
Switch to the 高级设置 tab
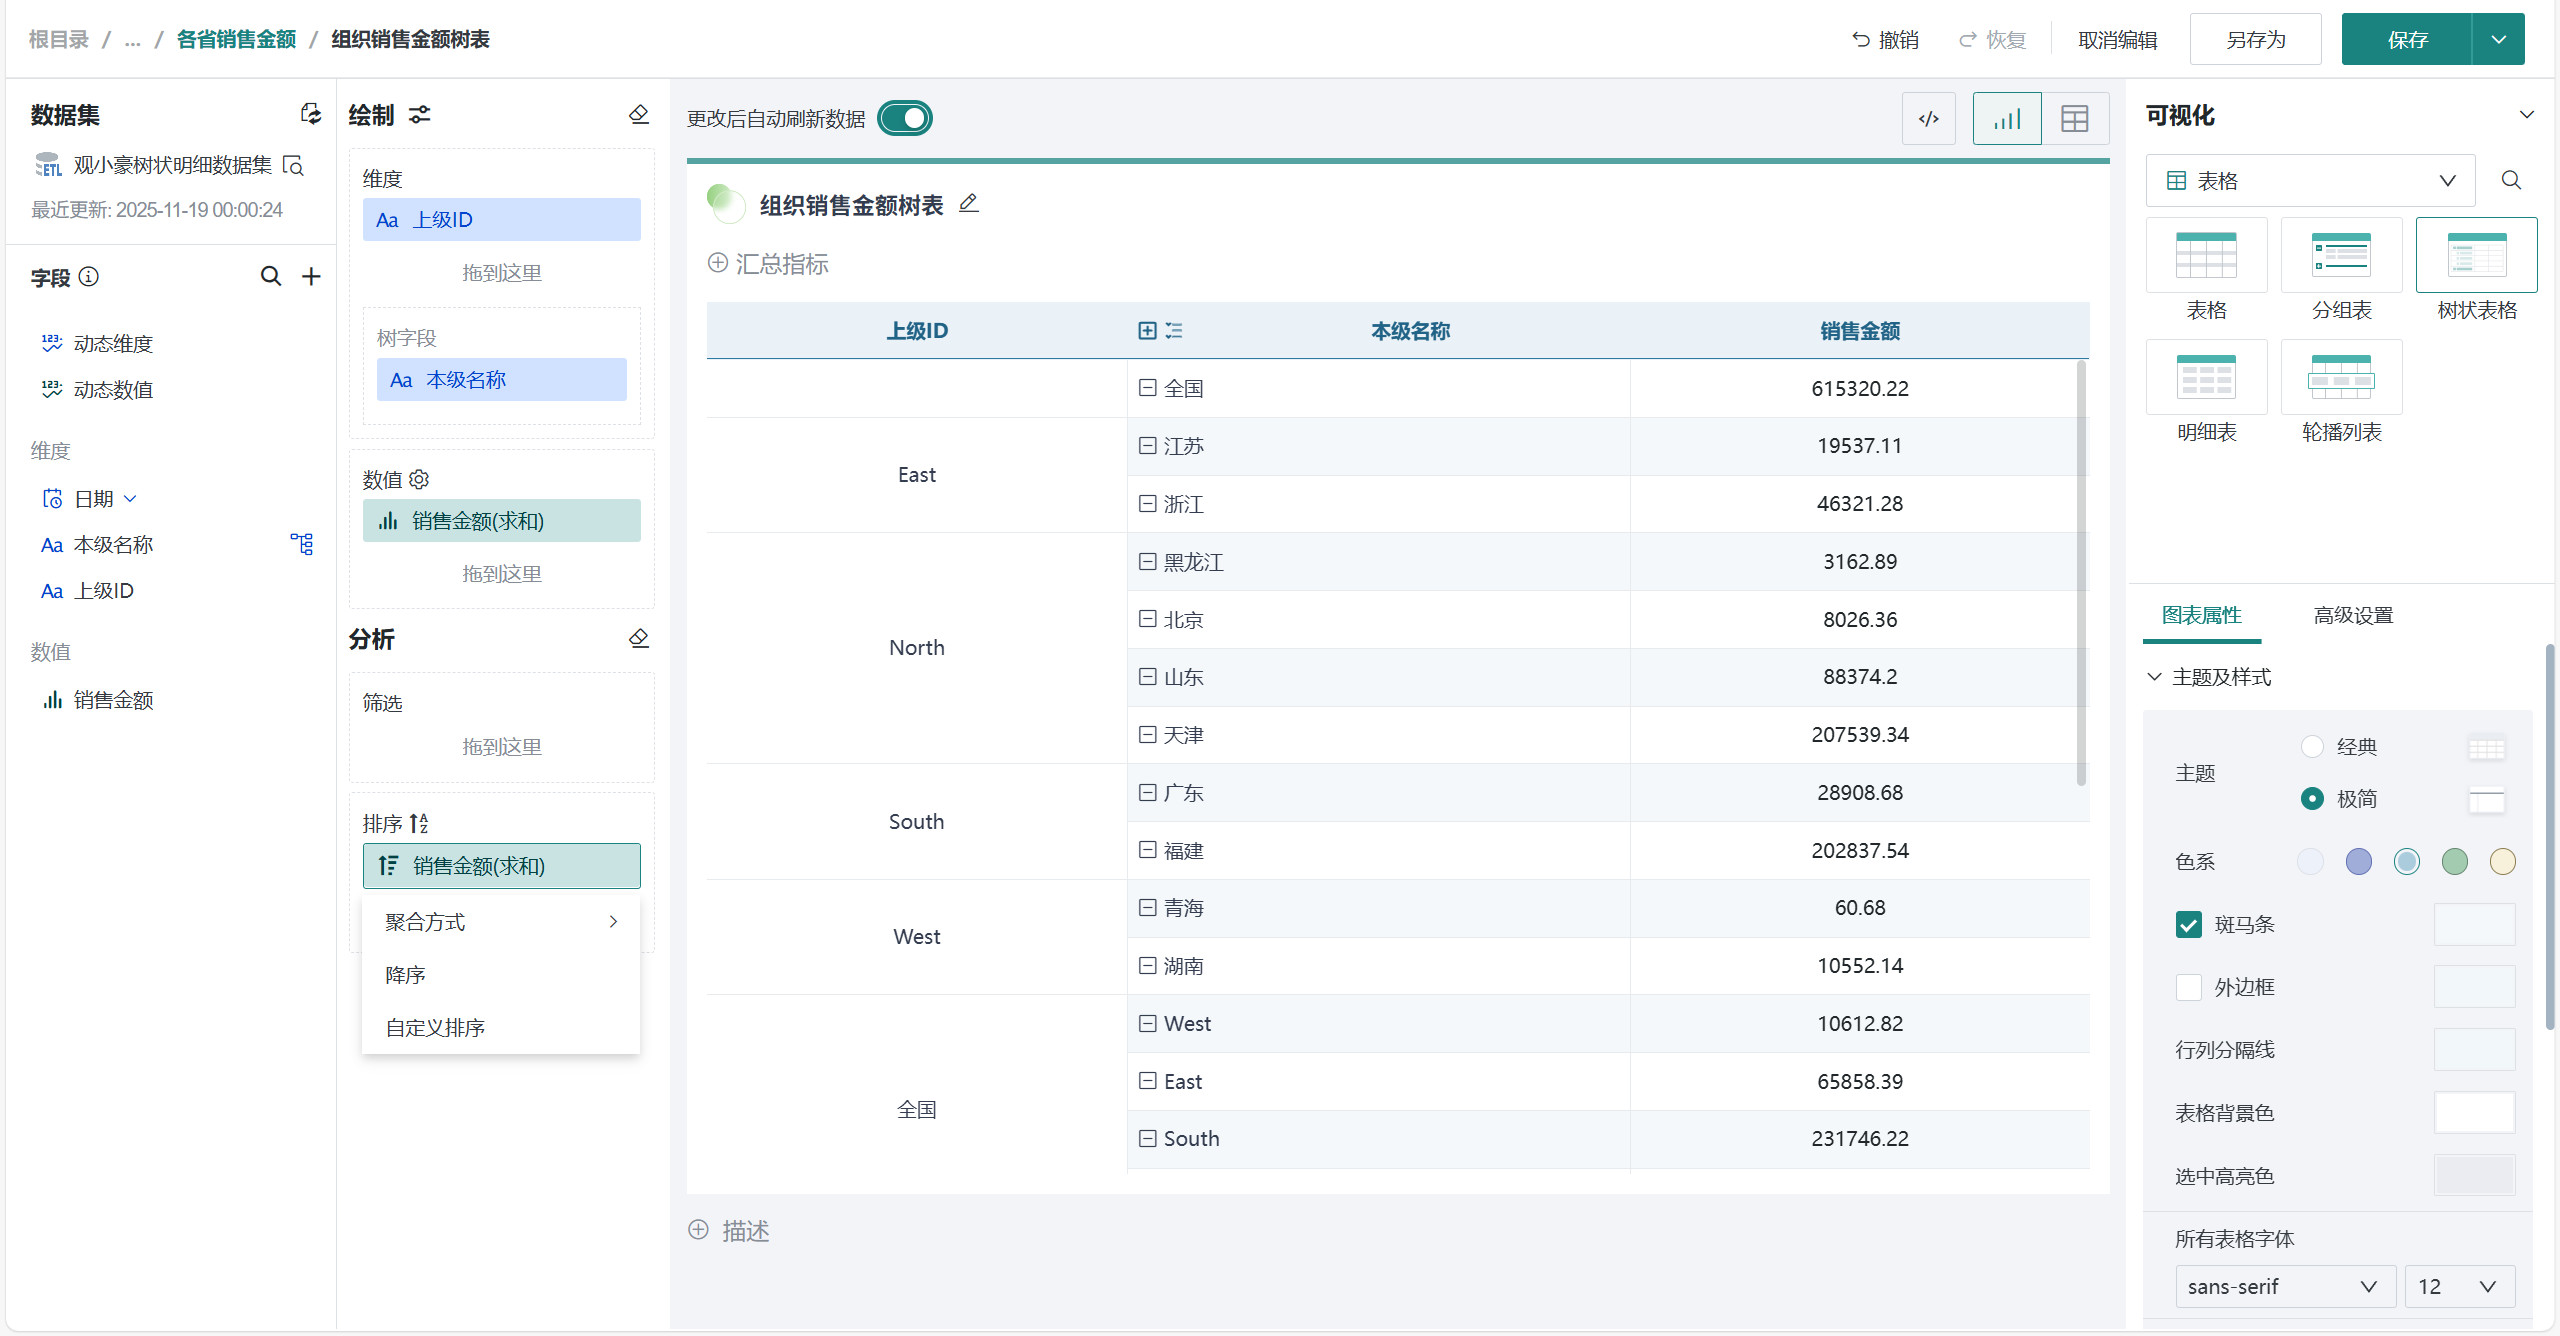pos(2352,615)
